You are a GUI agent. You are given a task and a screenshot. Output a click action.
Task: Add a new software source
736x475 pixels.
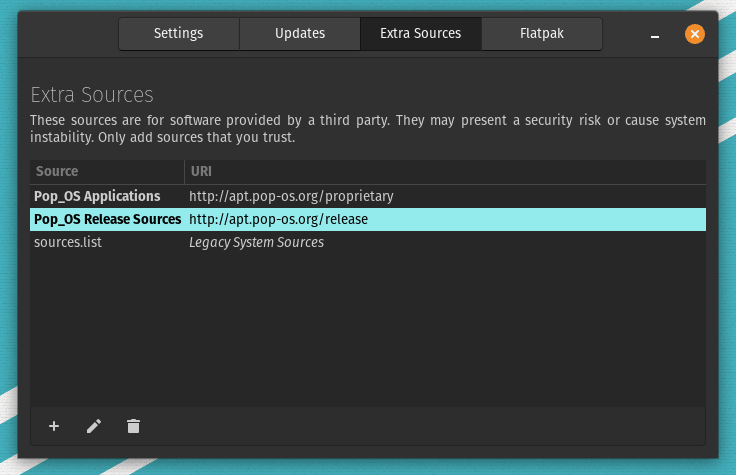point(54,426)
